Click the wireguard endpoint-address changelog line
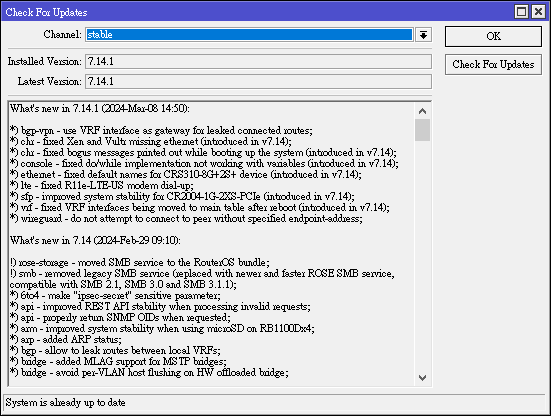 186,219
